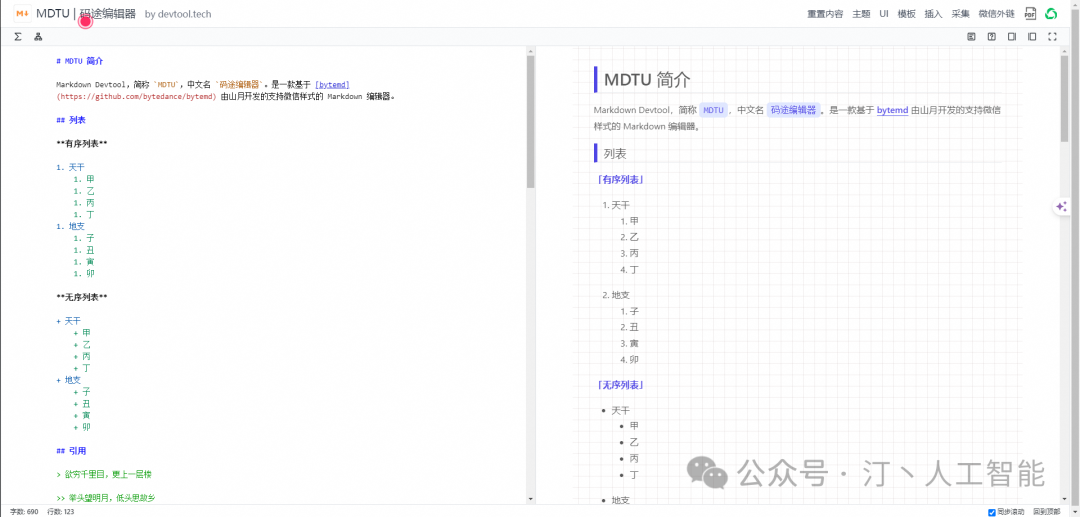Click the bytemd link in preview

point(892,110)
